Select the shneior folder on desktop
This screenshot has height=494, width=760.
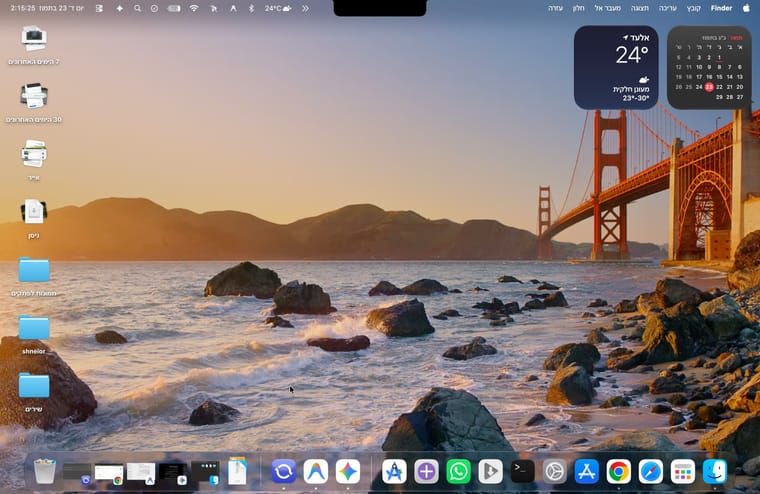click(x=34, y=334)
